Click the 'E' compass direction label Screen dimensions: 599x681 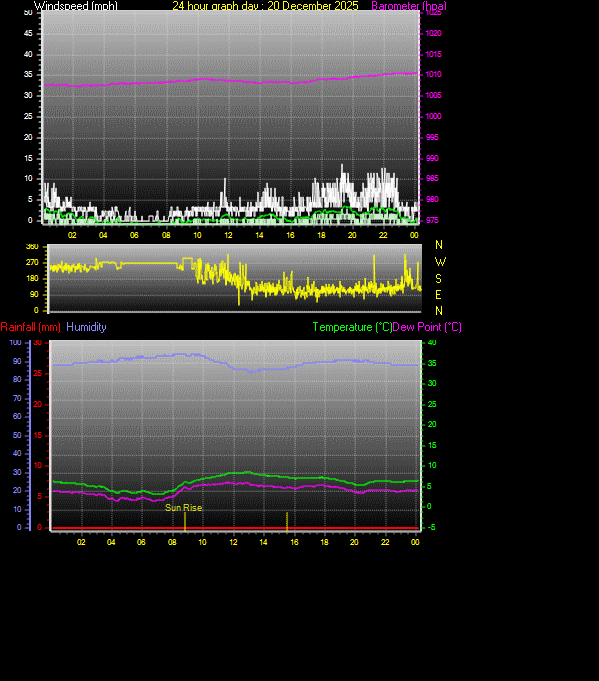click(x=438, y=295)
